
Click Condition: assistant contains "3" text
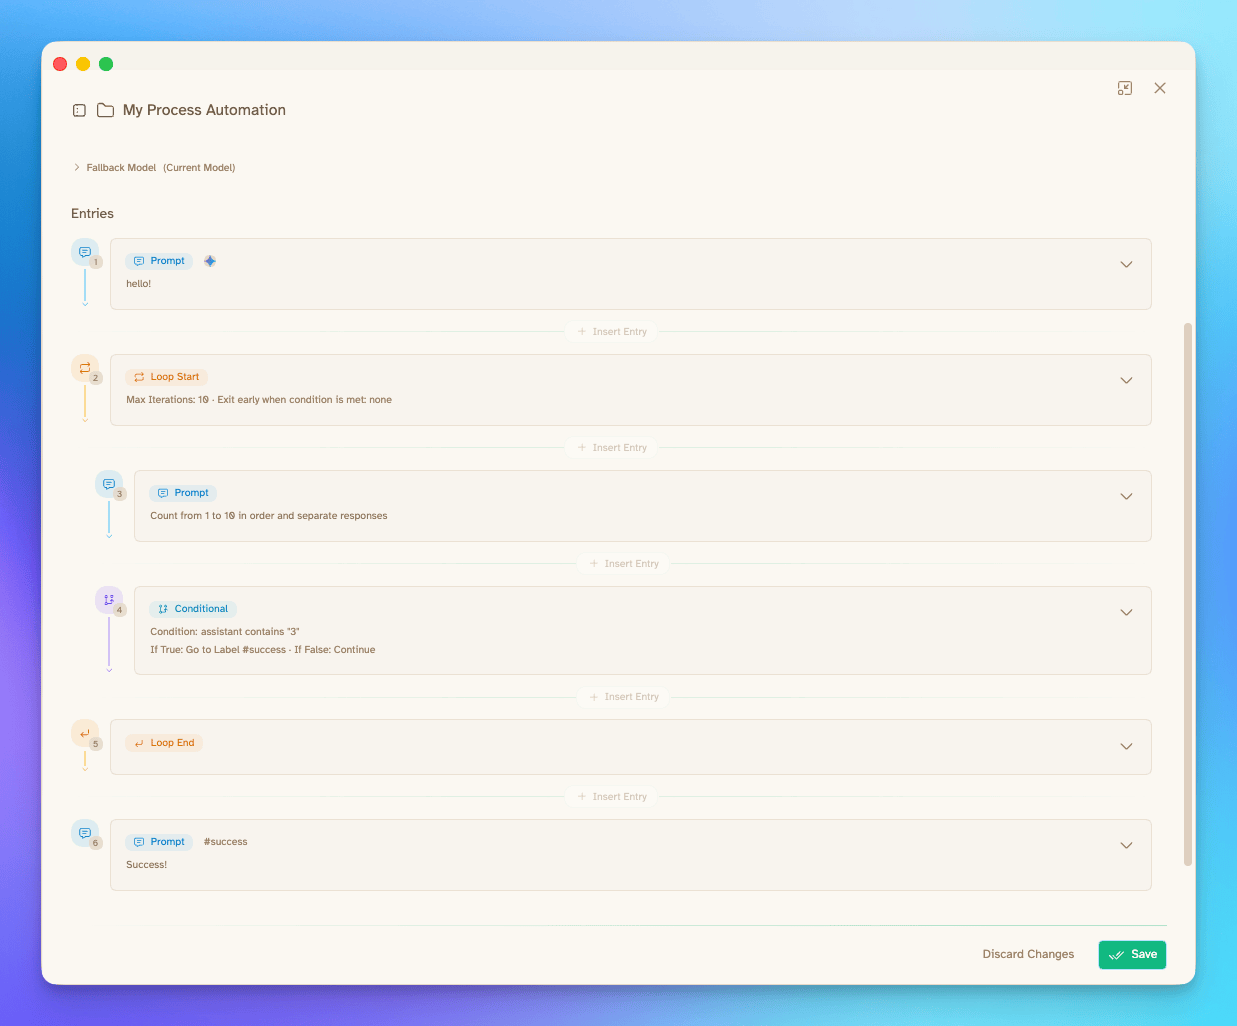225,632
